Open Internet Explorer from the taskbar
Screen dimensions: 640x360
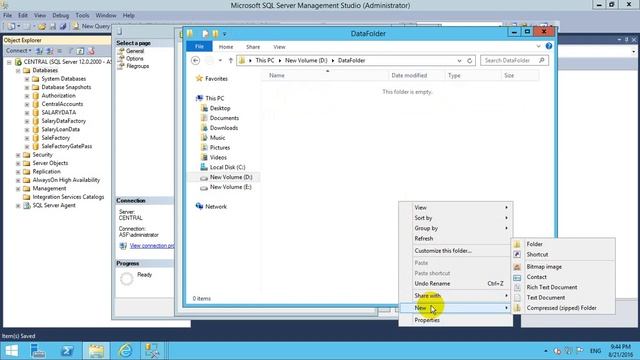tap(125, 351)
